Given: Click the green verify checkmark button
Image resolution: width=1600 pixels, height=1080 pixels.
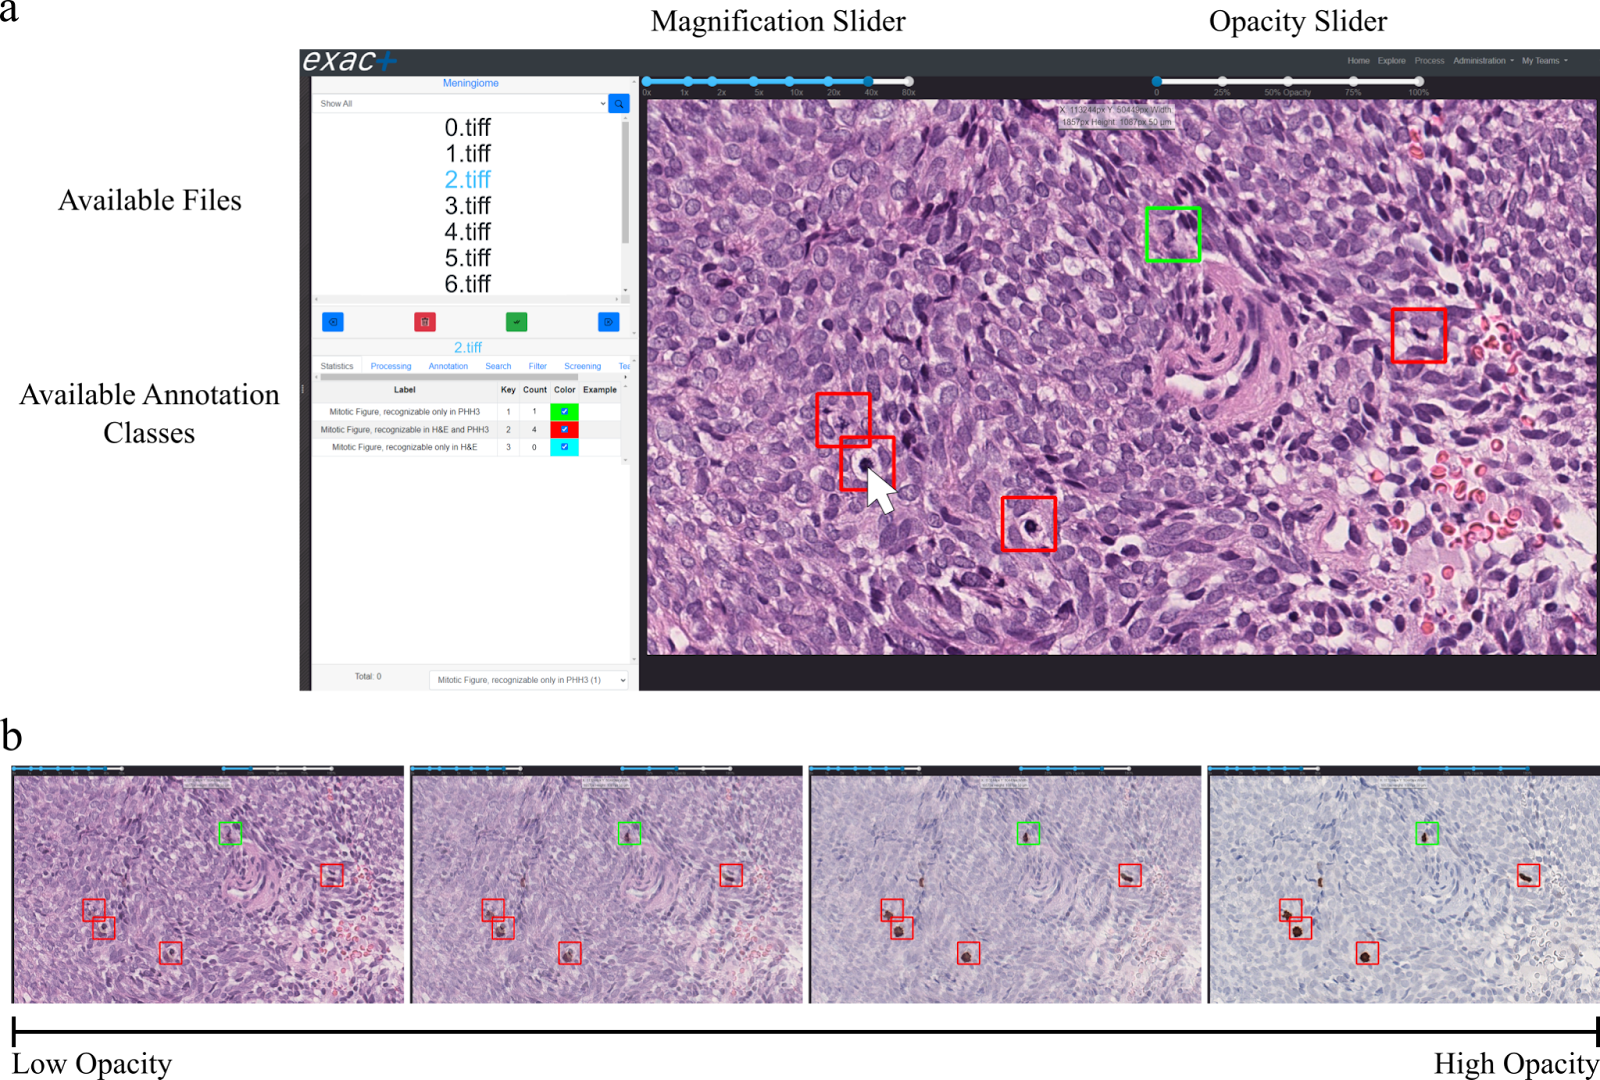Looking at the screenshot, I should click(x=516, y=322).
